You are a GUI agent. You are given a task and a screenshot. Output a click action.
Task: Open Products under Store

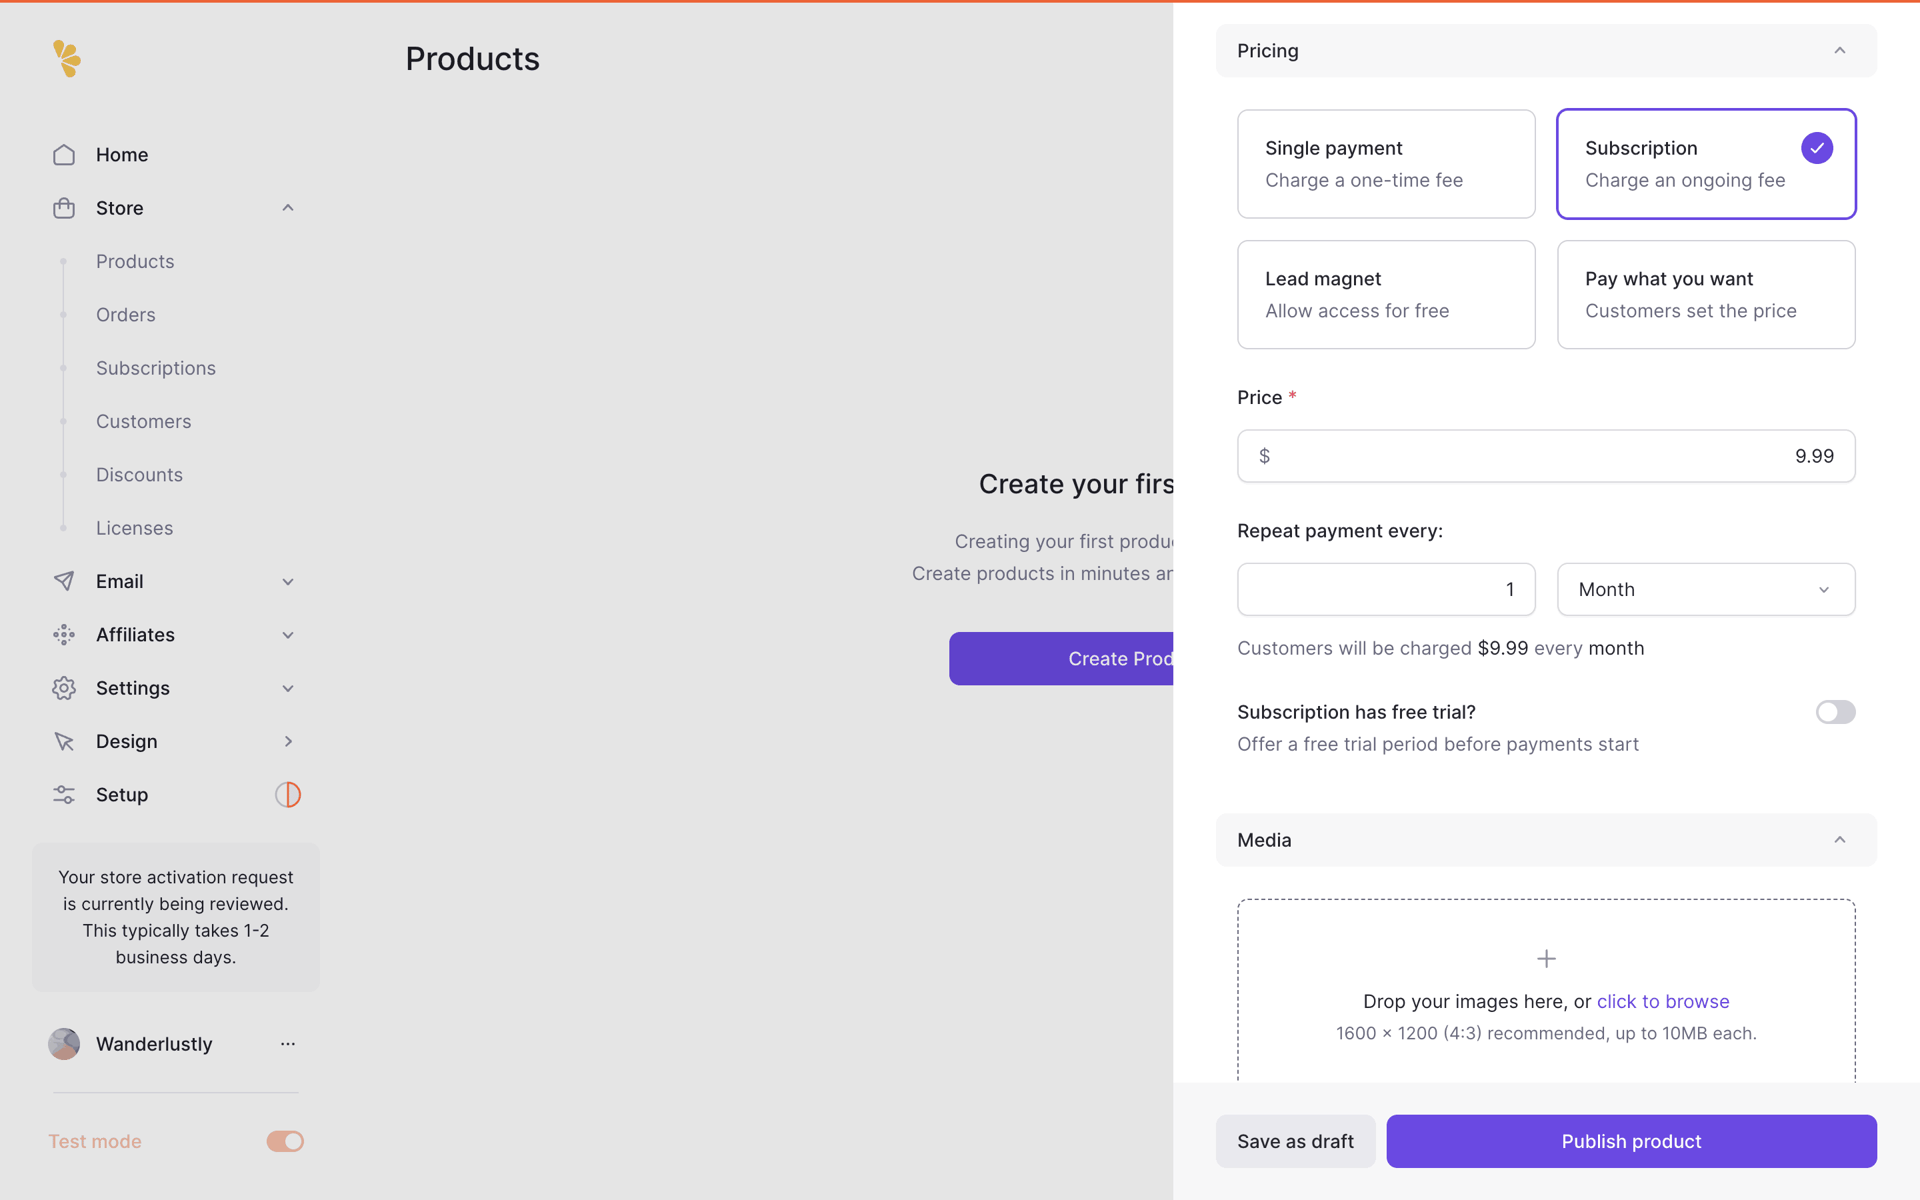(135, 262)
